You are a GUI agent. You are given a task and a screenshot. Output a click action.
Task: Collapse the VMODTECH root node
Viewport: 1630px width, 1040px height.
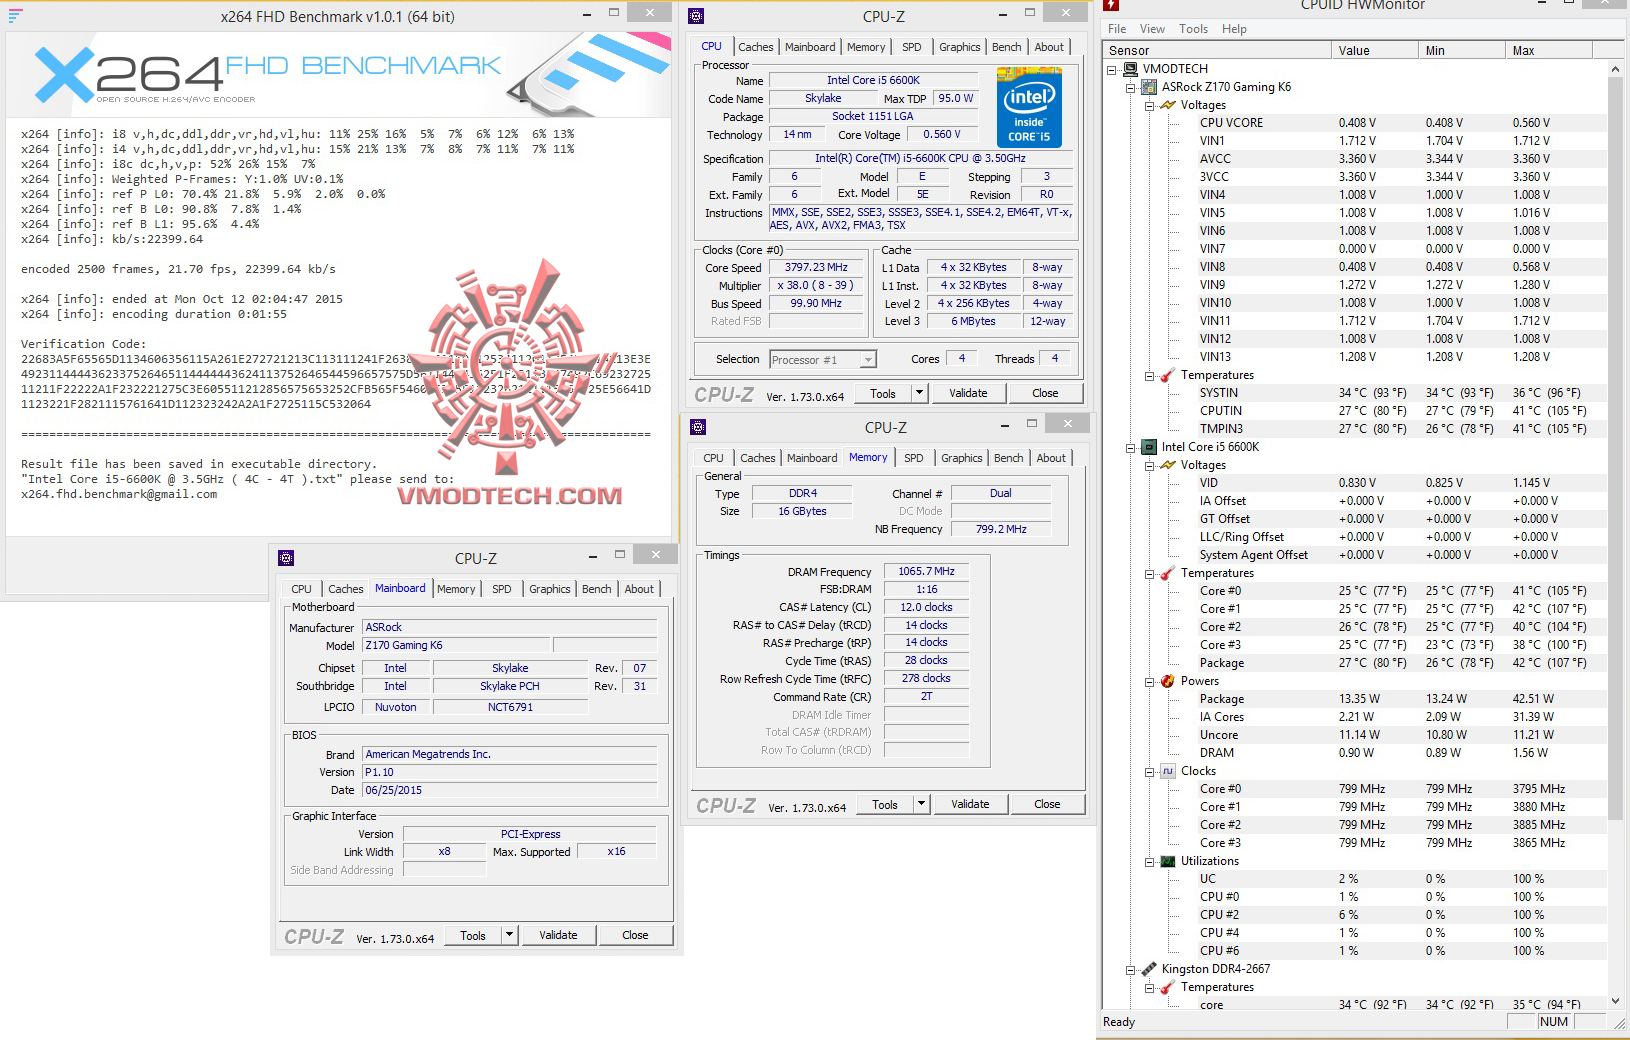[1113, 69]
